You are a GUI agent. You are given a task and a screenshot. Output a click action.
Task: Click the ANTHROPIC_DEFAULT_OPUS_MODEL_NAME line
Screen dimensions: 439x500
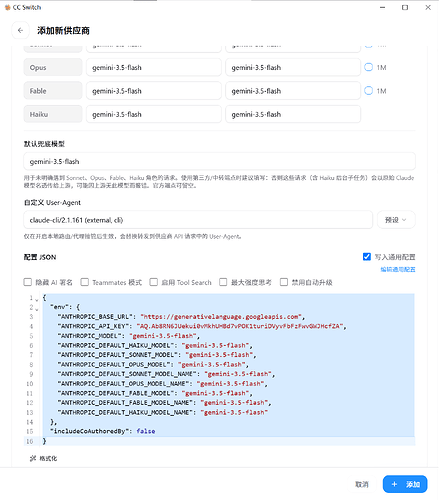pos(163,384)
